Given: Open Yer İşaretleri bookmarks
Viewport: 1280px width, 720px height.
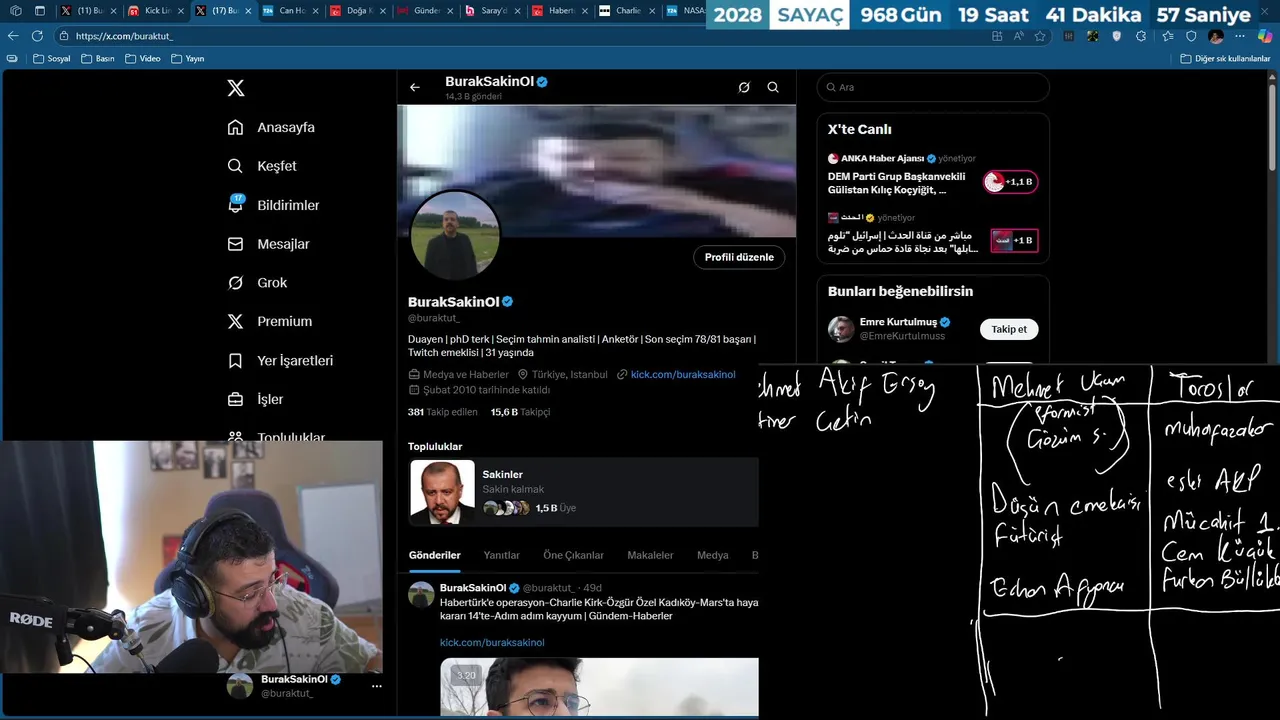Looking at the screenshot, I should pos(280,360).
